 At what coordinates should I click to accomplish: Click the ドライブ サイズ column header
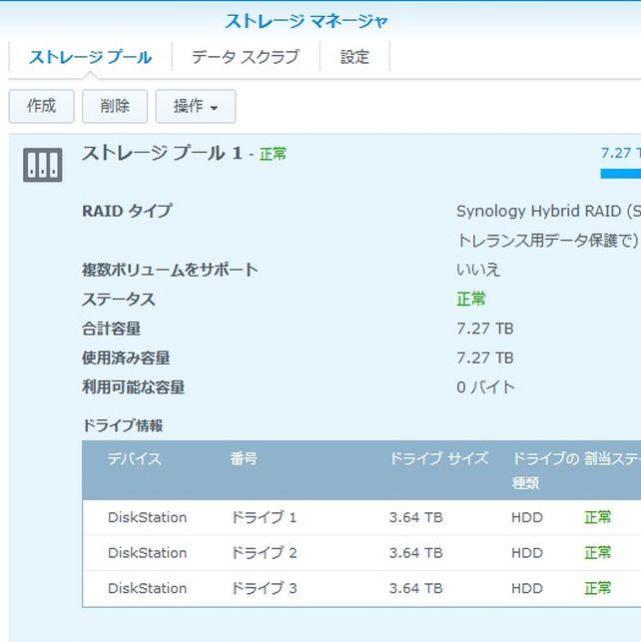pos(439,459)
